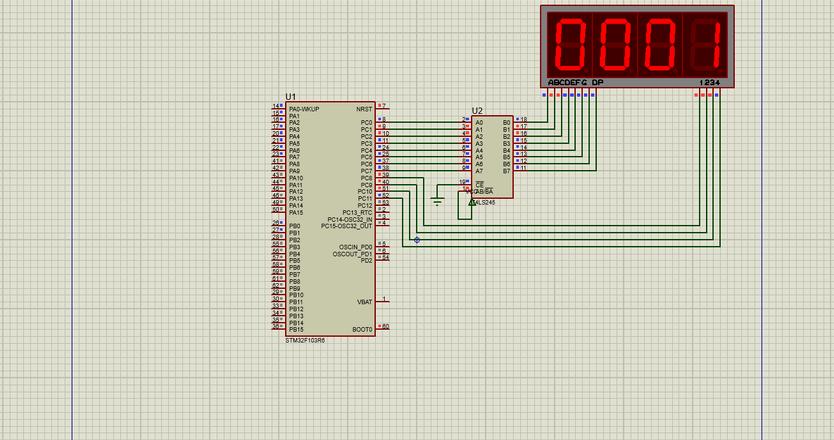
Task: Click the PC13_RTC pin label
Action: pyautogui.click(x=357, y=213)
